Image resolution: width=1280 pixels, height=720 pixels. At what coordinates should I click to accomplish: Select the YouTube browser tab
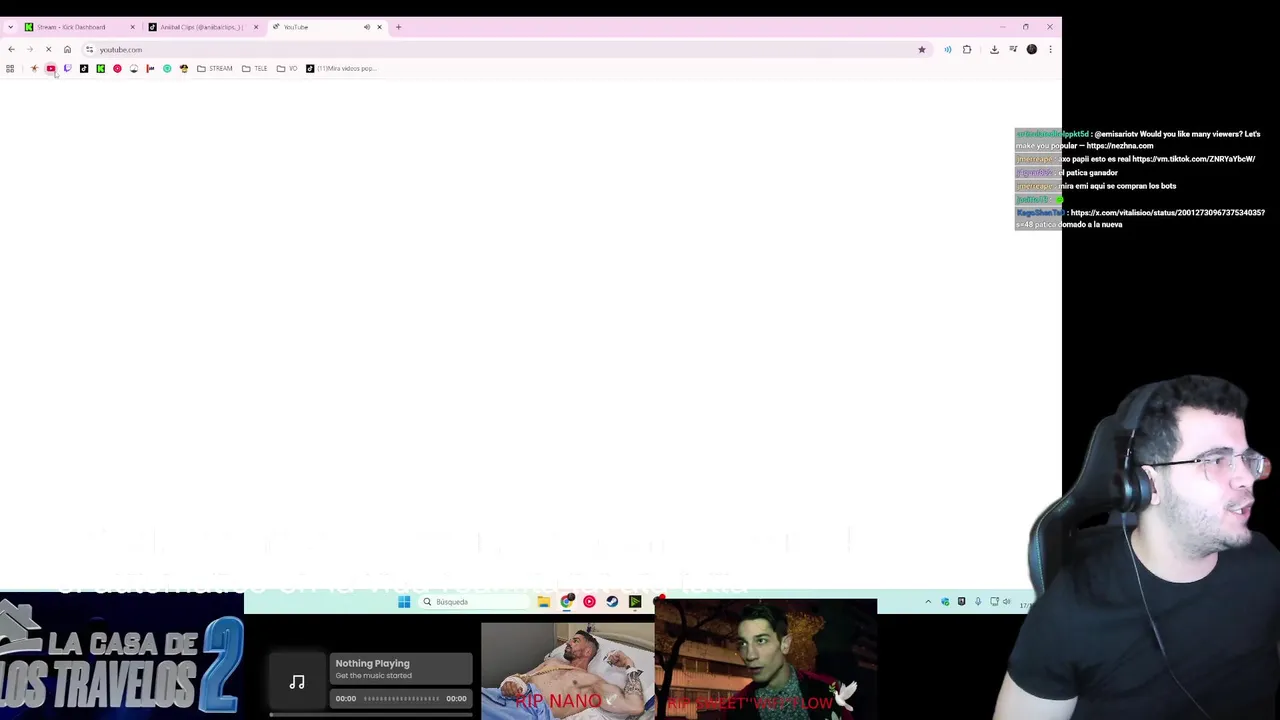(327, 27)
